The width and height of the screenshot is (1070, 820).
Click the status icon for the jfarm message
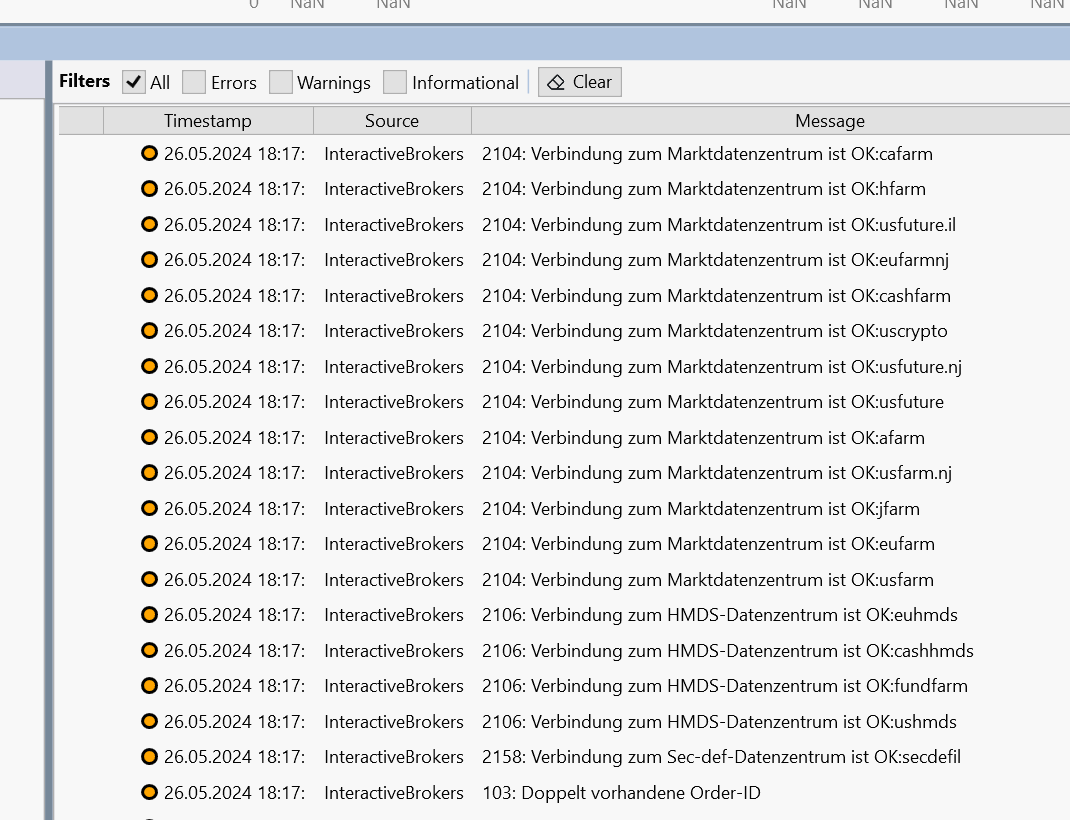(x=149, y=509)
